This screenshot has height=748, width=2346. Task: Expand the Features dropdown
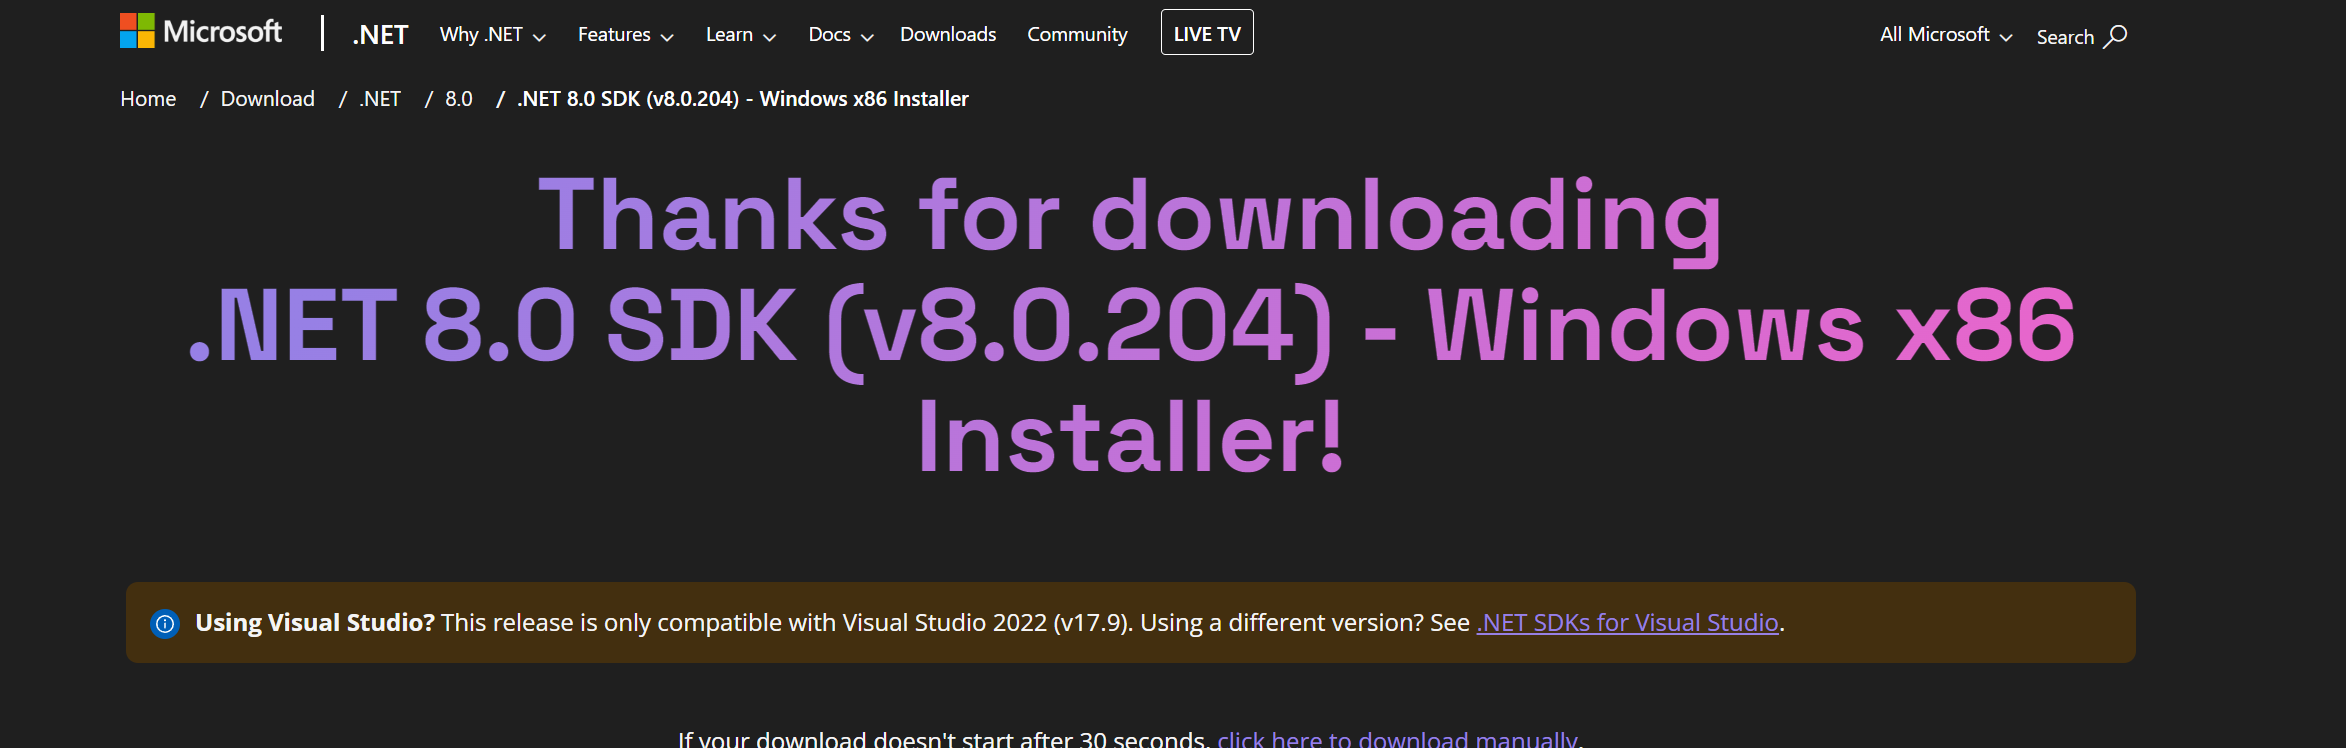pyautogui.click(x=625, y=35)
